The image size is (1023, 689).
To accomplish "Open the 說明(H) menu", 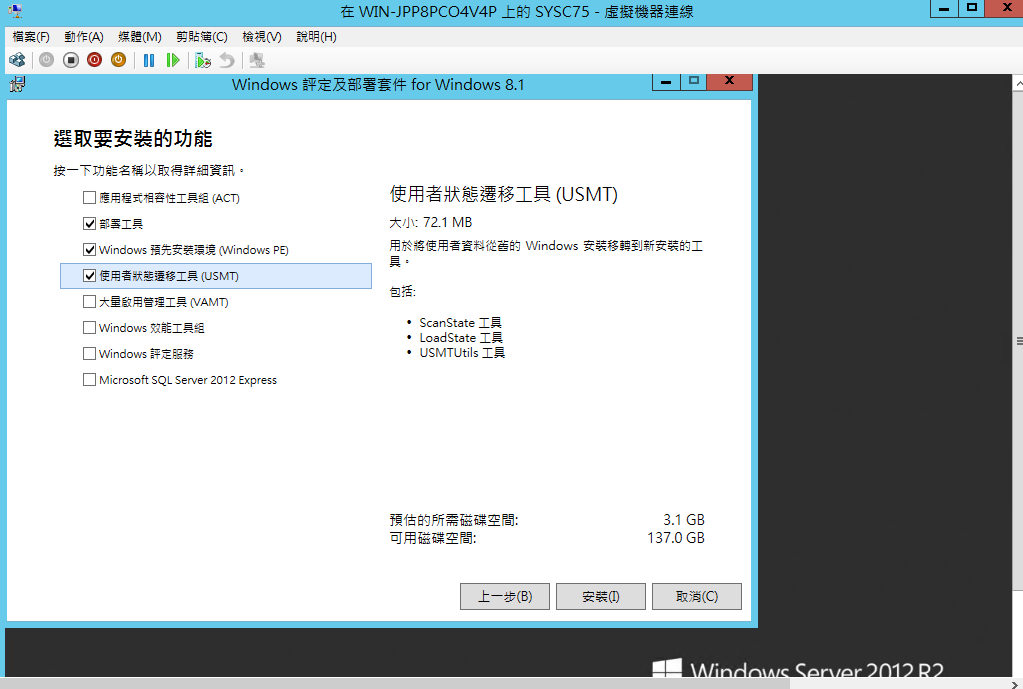I will pyautogui.click(x=316, y=37).
